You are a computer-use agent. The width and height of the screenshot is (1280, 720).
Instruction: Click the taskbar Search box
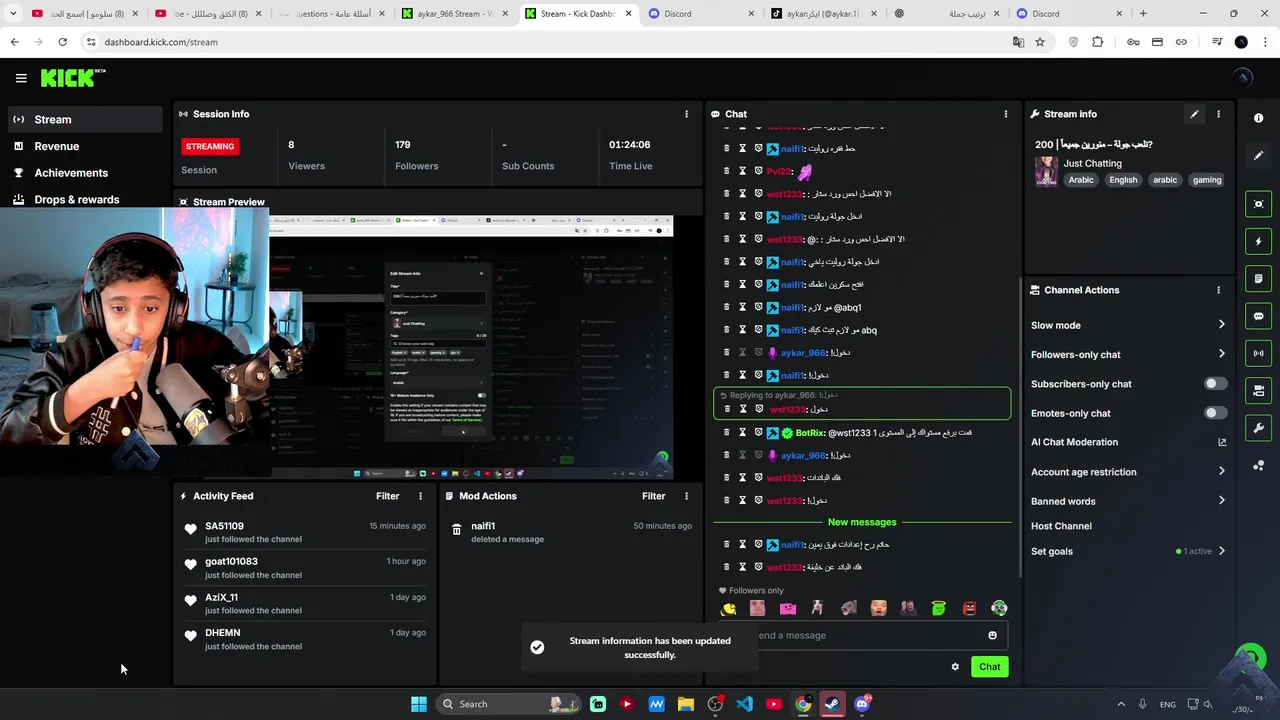[x=508, y=704]
